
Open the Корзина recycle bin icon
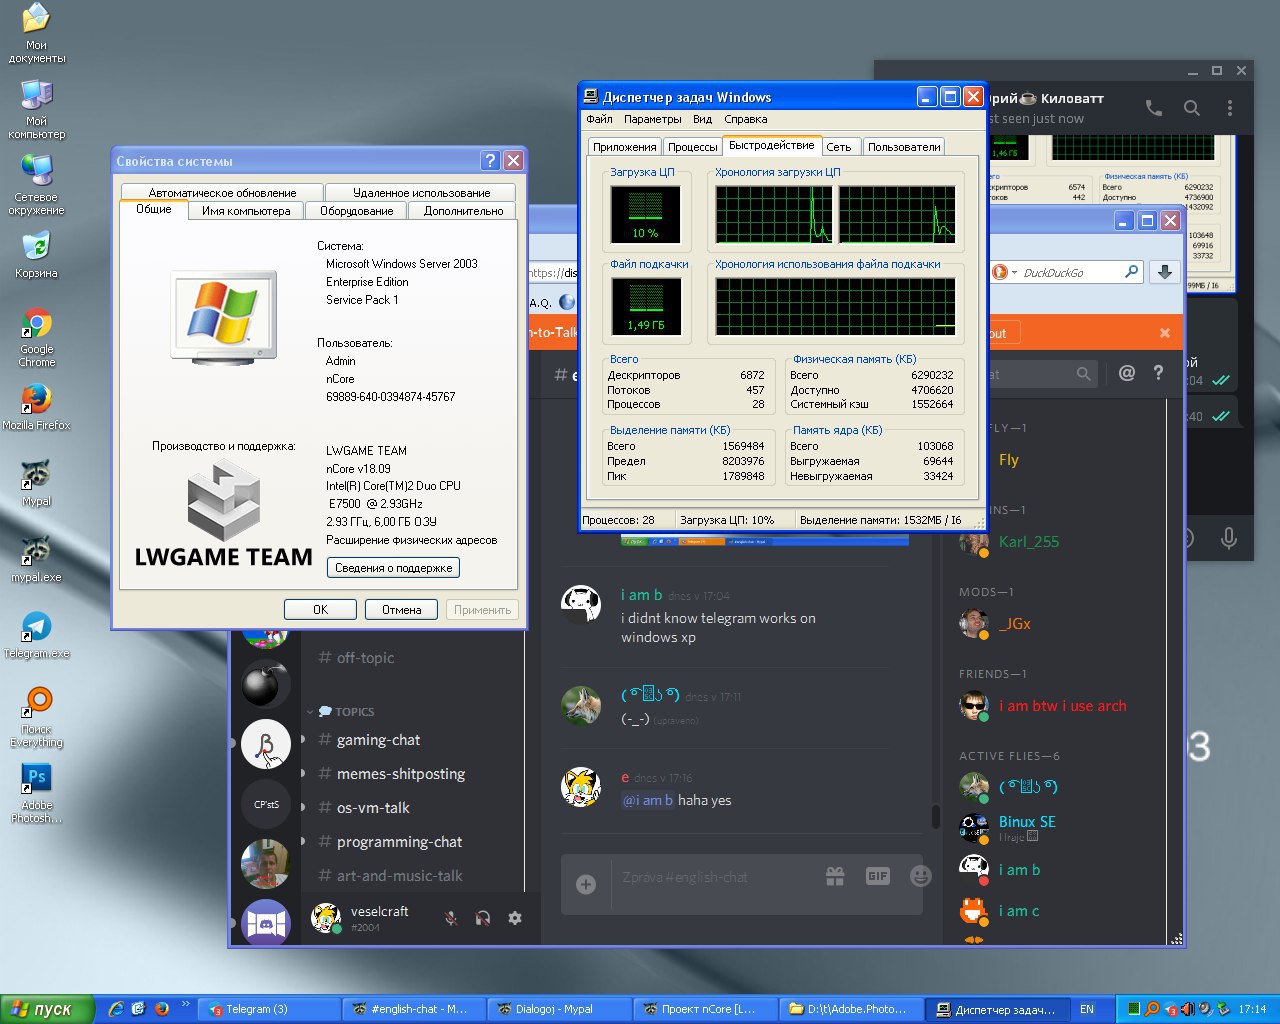point(36,254)
